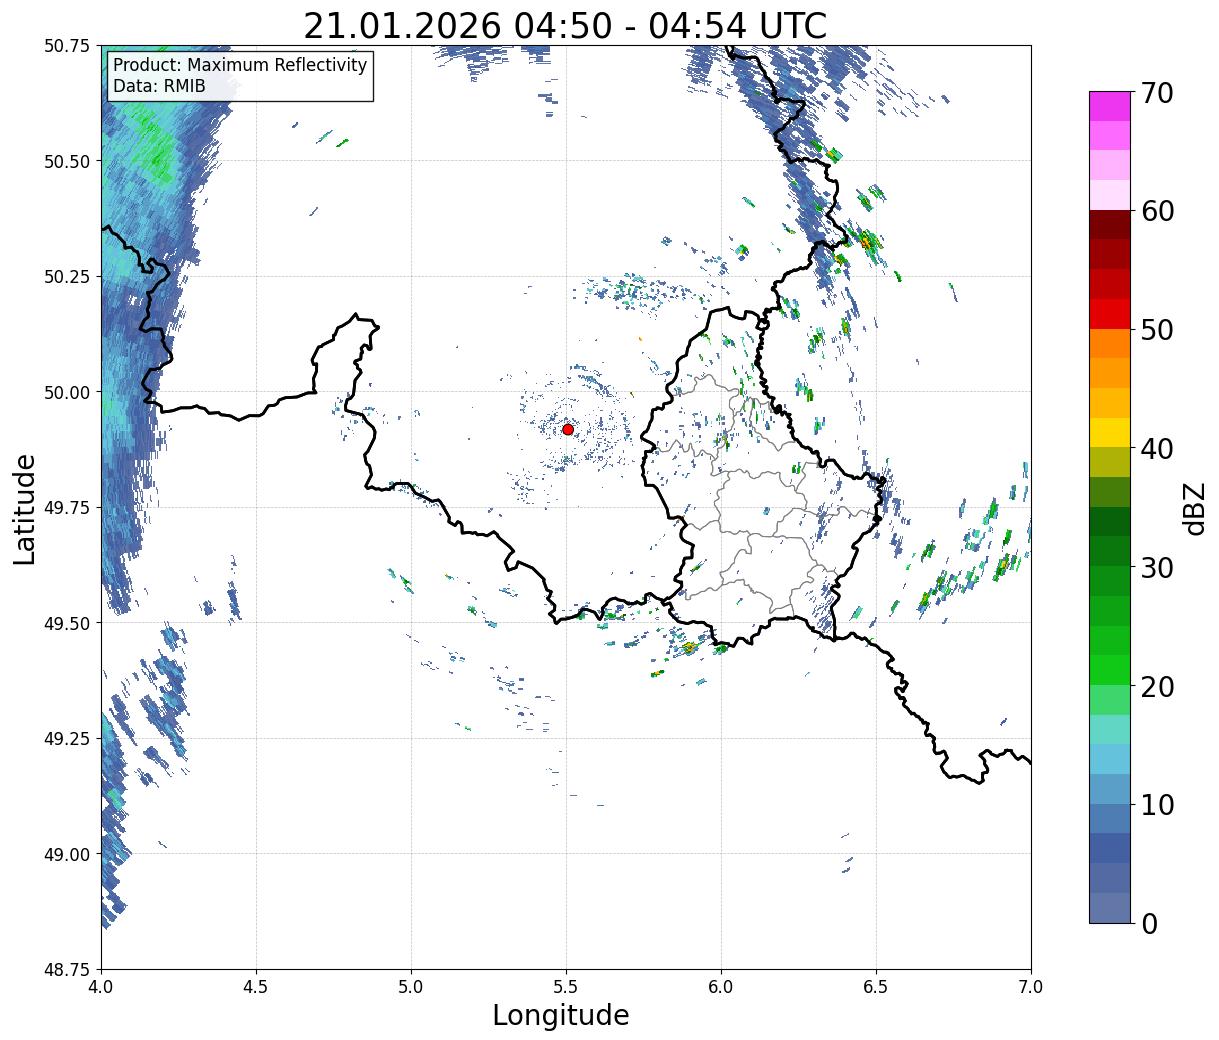Image resolution: width=1219 pixels, height=1040 pixels.
Task: Click the magenta swatch at top of colorbar
Action: tap(1110, 106)
